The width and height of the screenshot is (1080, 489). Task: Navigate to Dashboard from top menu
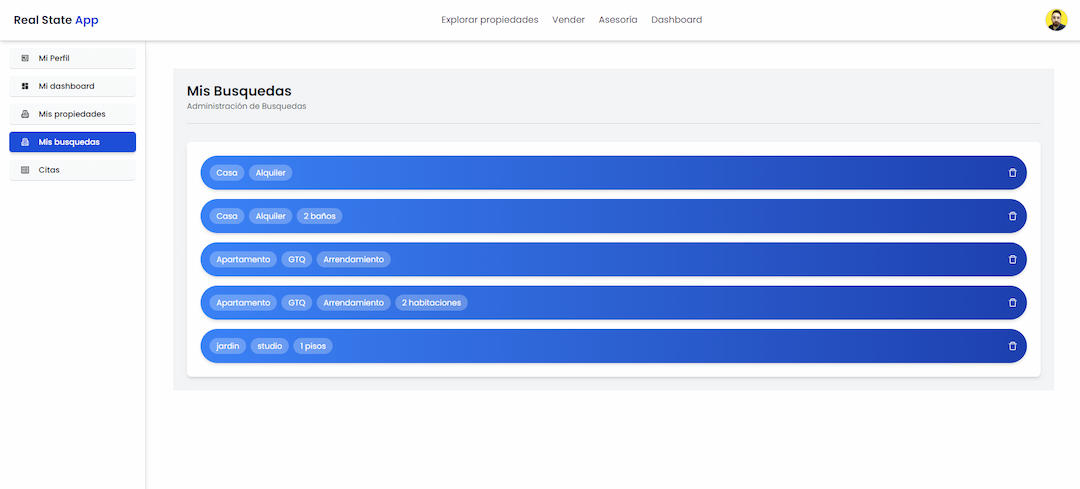point(676,20)
